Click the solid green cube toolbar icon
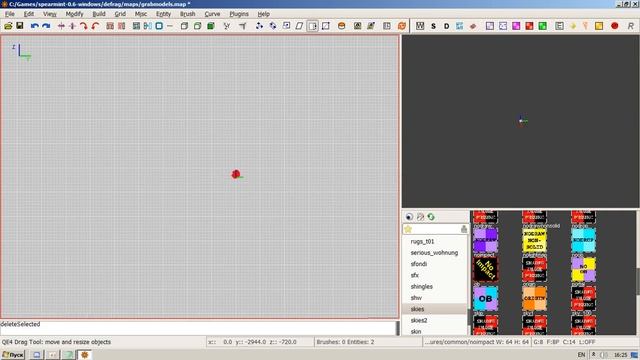The height and width of the screenshot is (360, 640). pyautogui.click(x=211, y=26)
